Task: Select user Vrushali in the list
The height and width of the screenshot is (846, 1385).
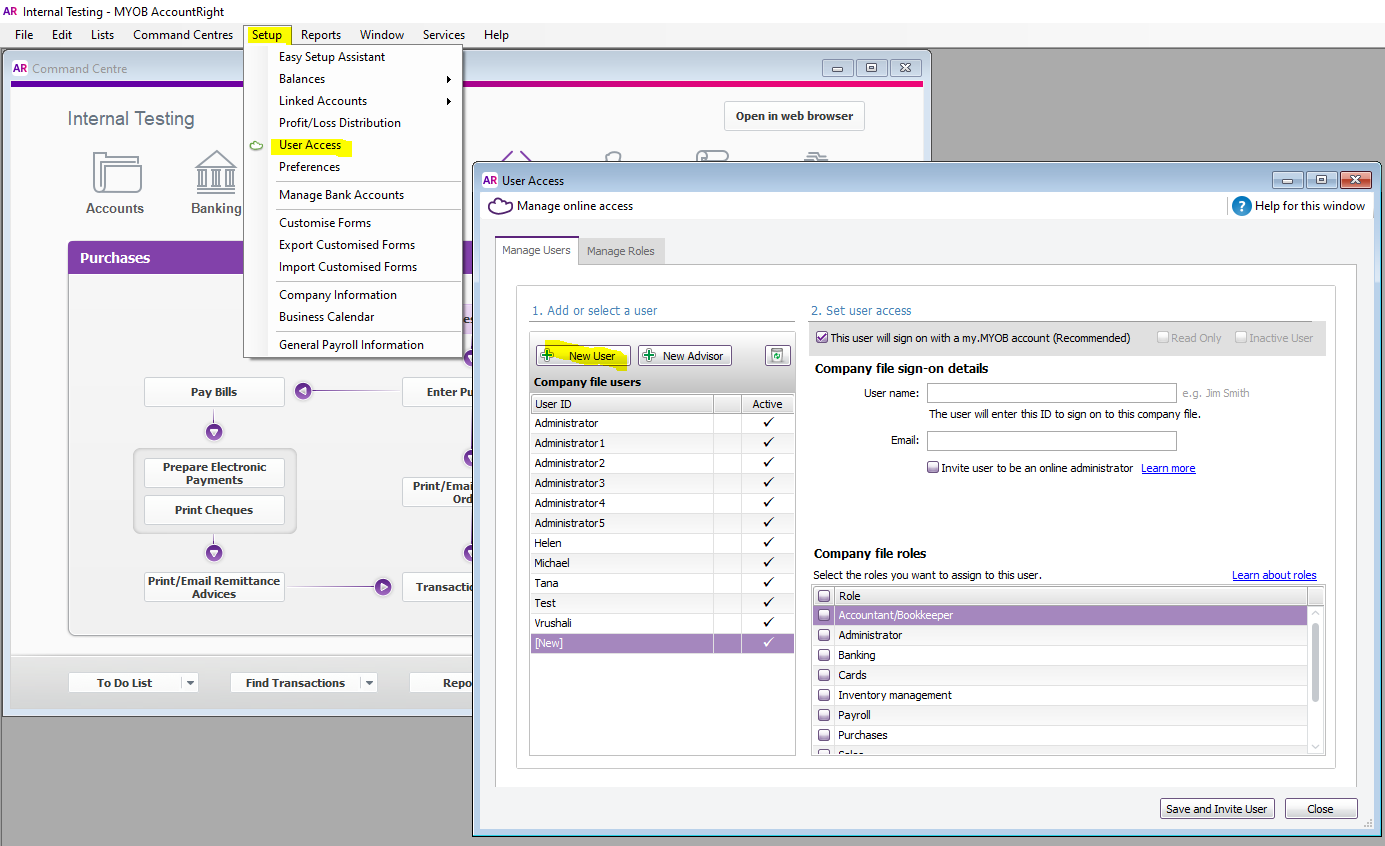Action: coord(662,623)
